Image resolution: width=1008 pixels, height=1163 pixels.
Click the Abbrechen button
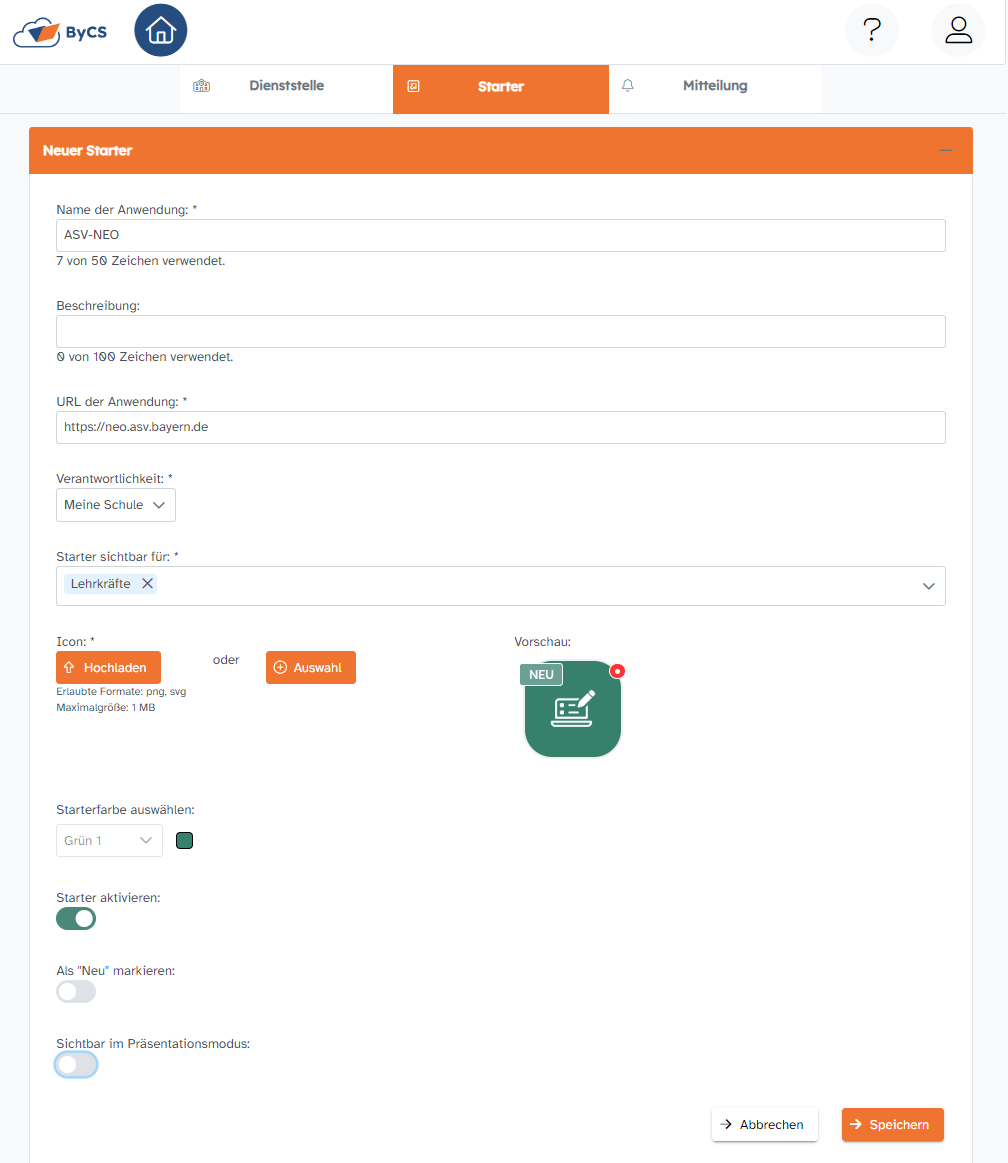click(764, 1125)
